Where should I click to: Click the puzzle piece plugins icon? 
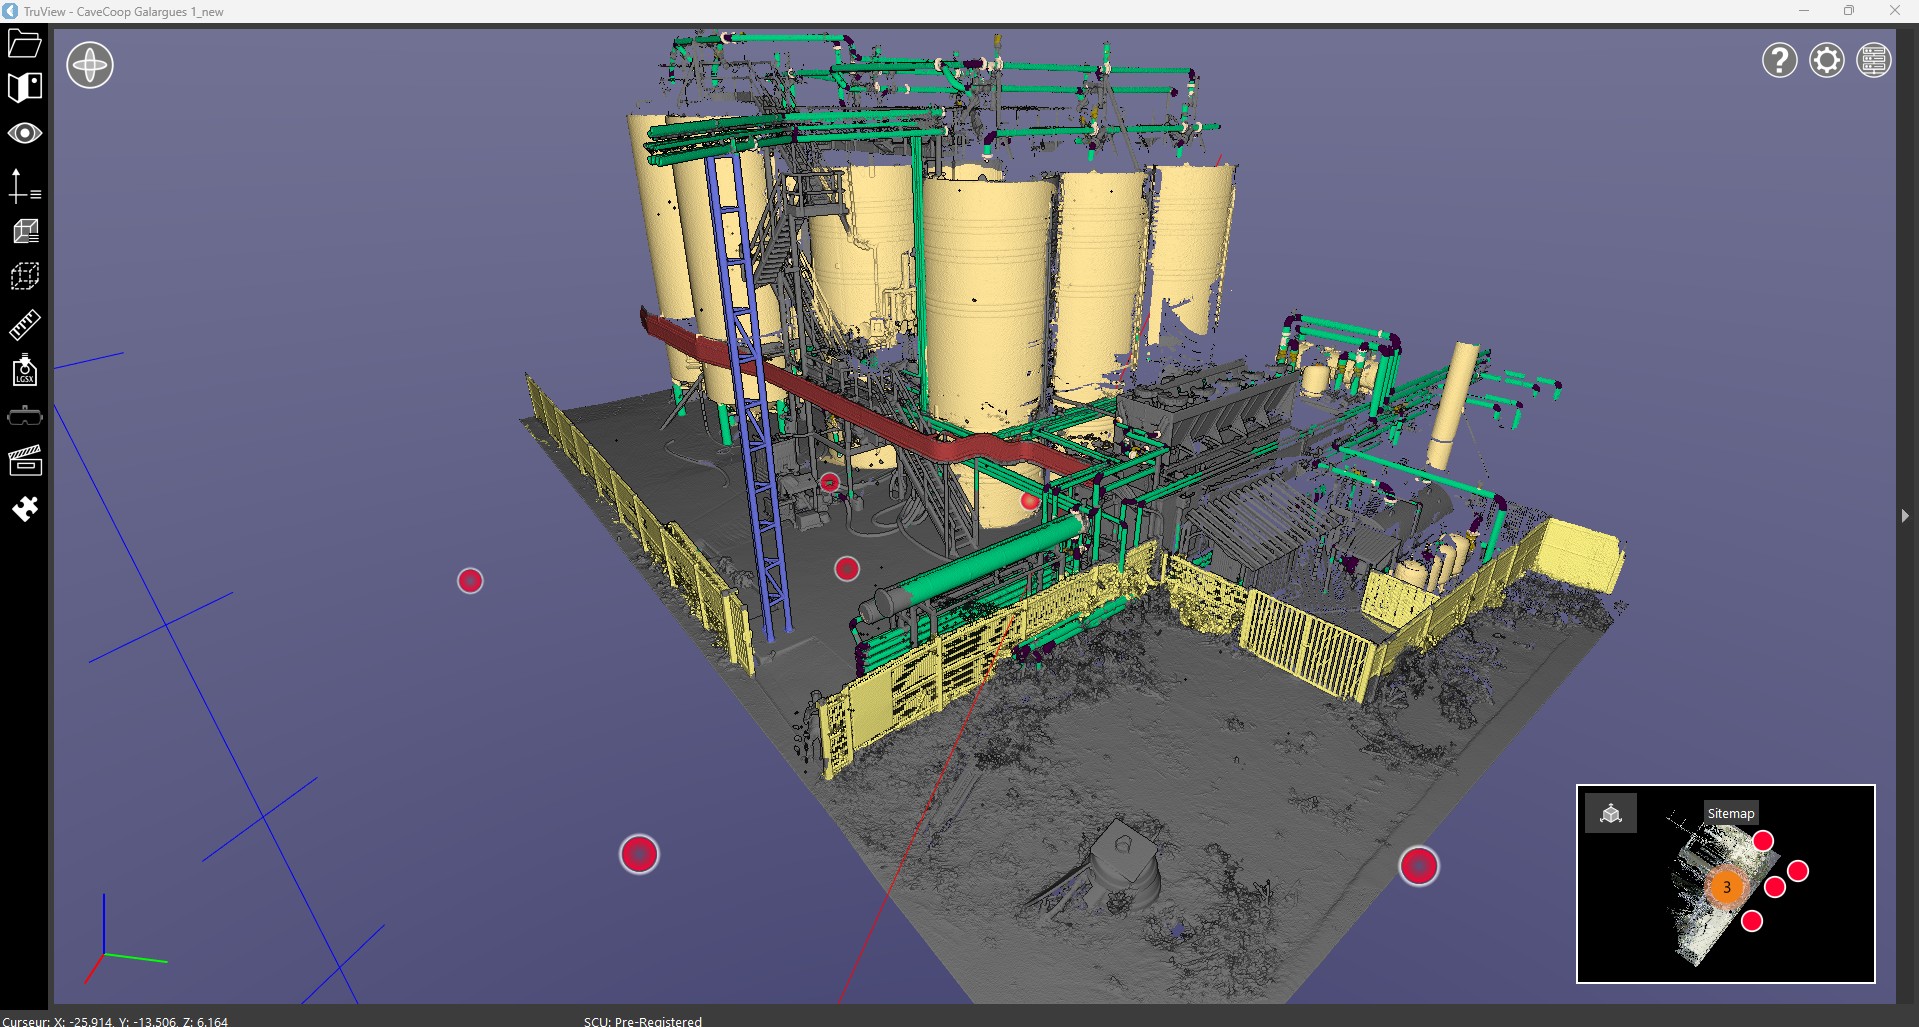click(x=25, y=509)
